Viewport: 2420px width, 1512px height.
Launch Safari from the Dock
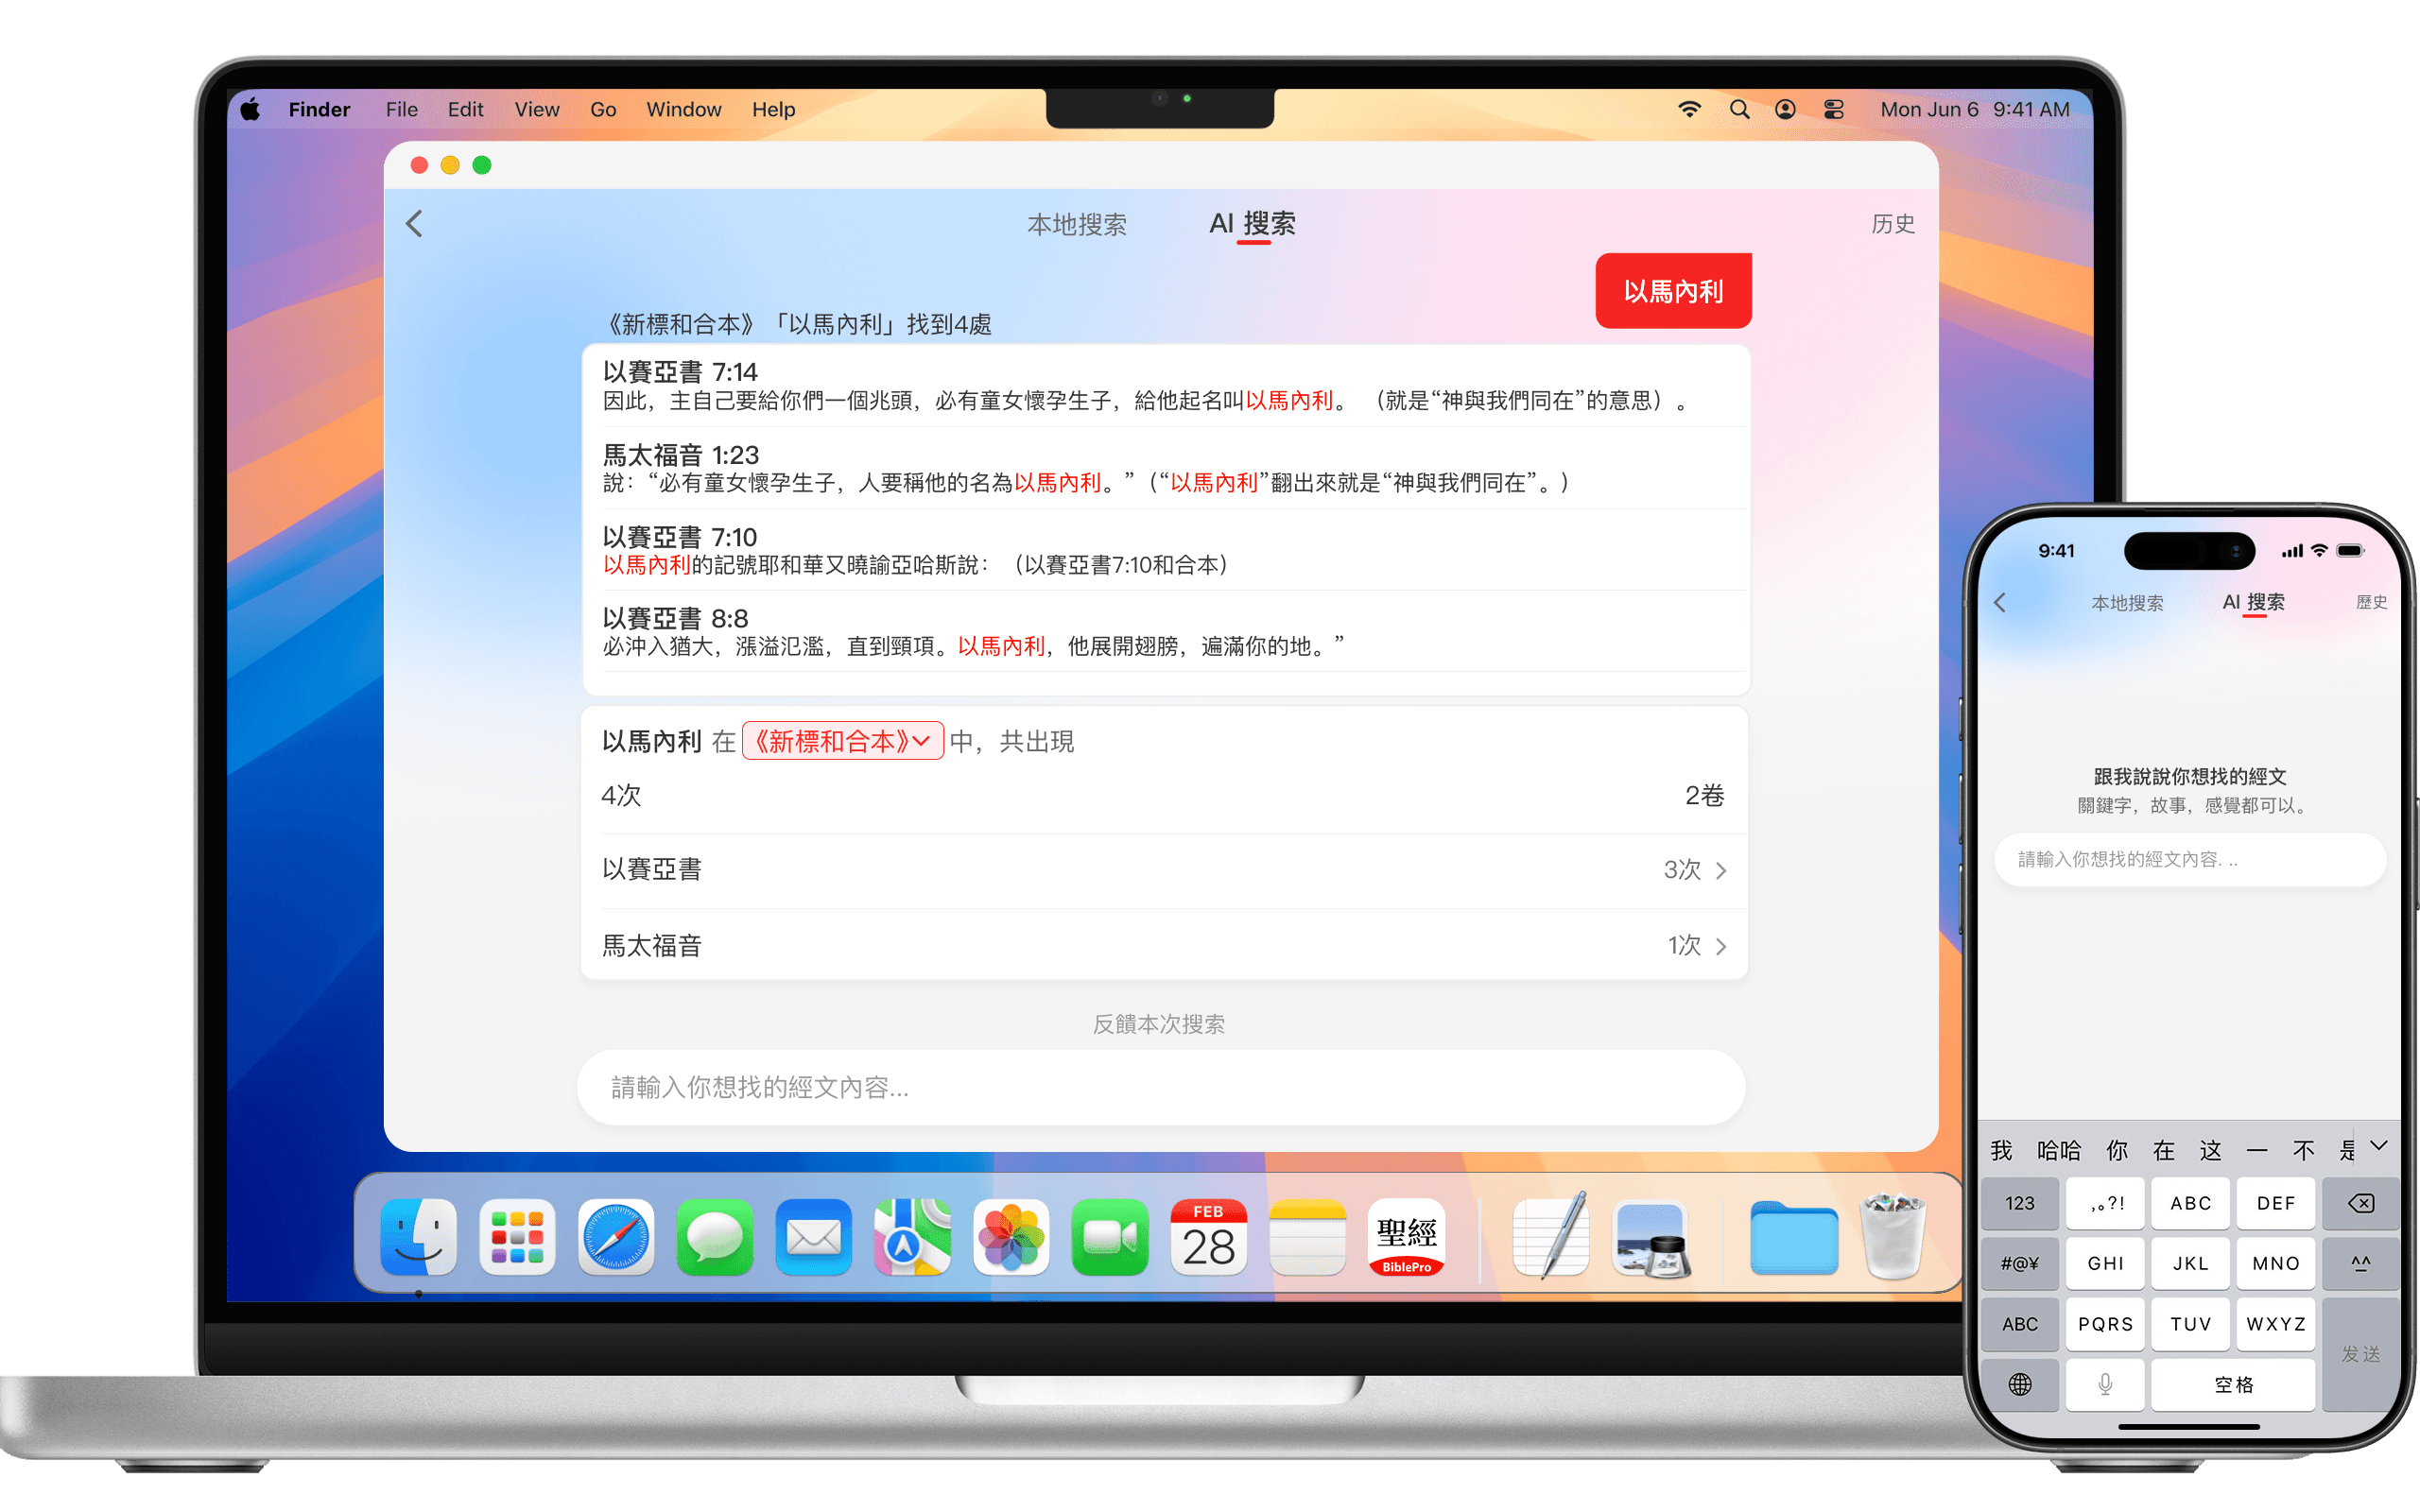[x=616, y=1237]
